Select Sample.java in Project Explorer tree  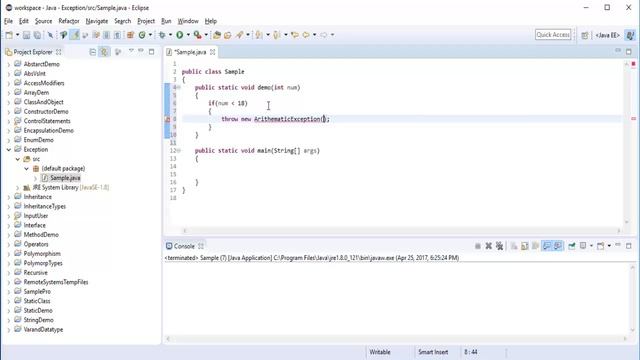[x=65, y=178]
